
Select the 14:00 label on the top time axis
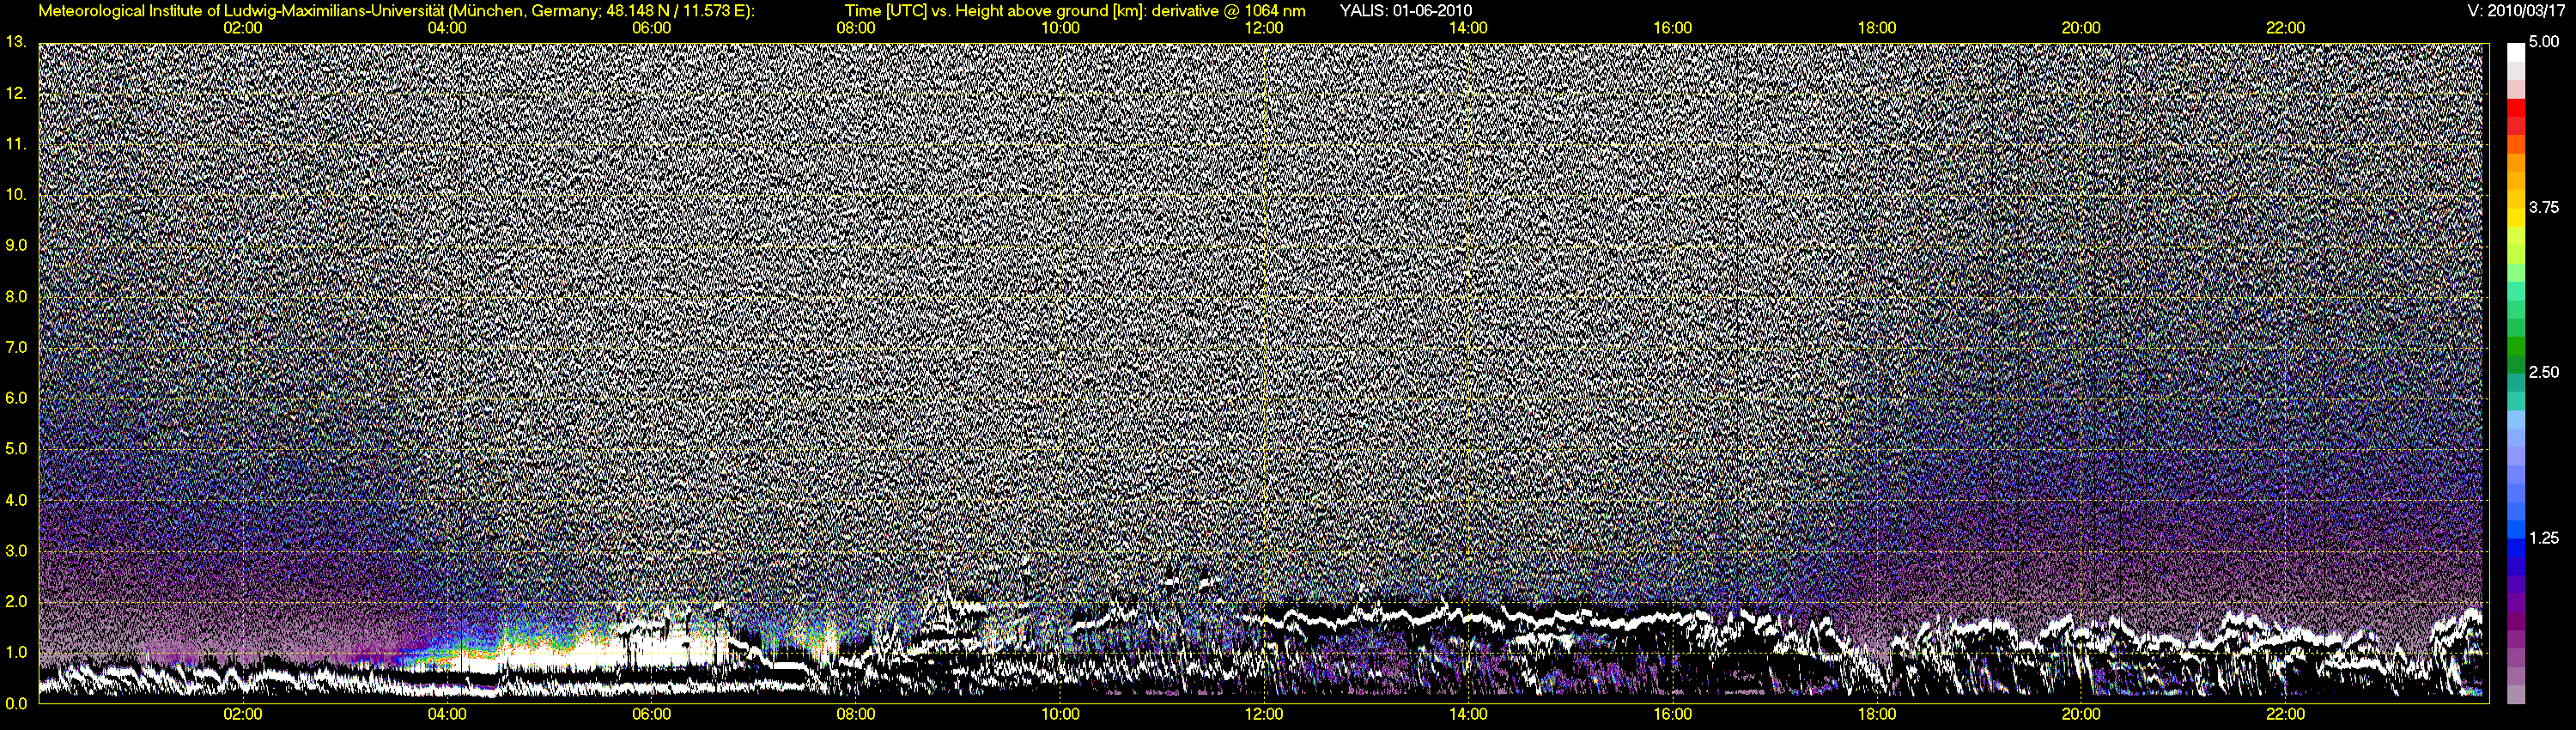pyautogui.click(x=1468, y=28)
